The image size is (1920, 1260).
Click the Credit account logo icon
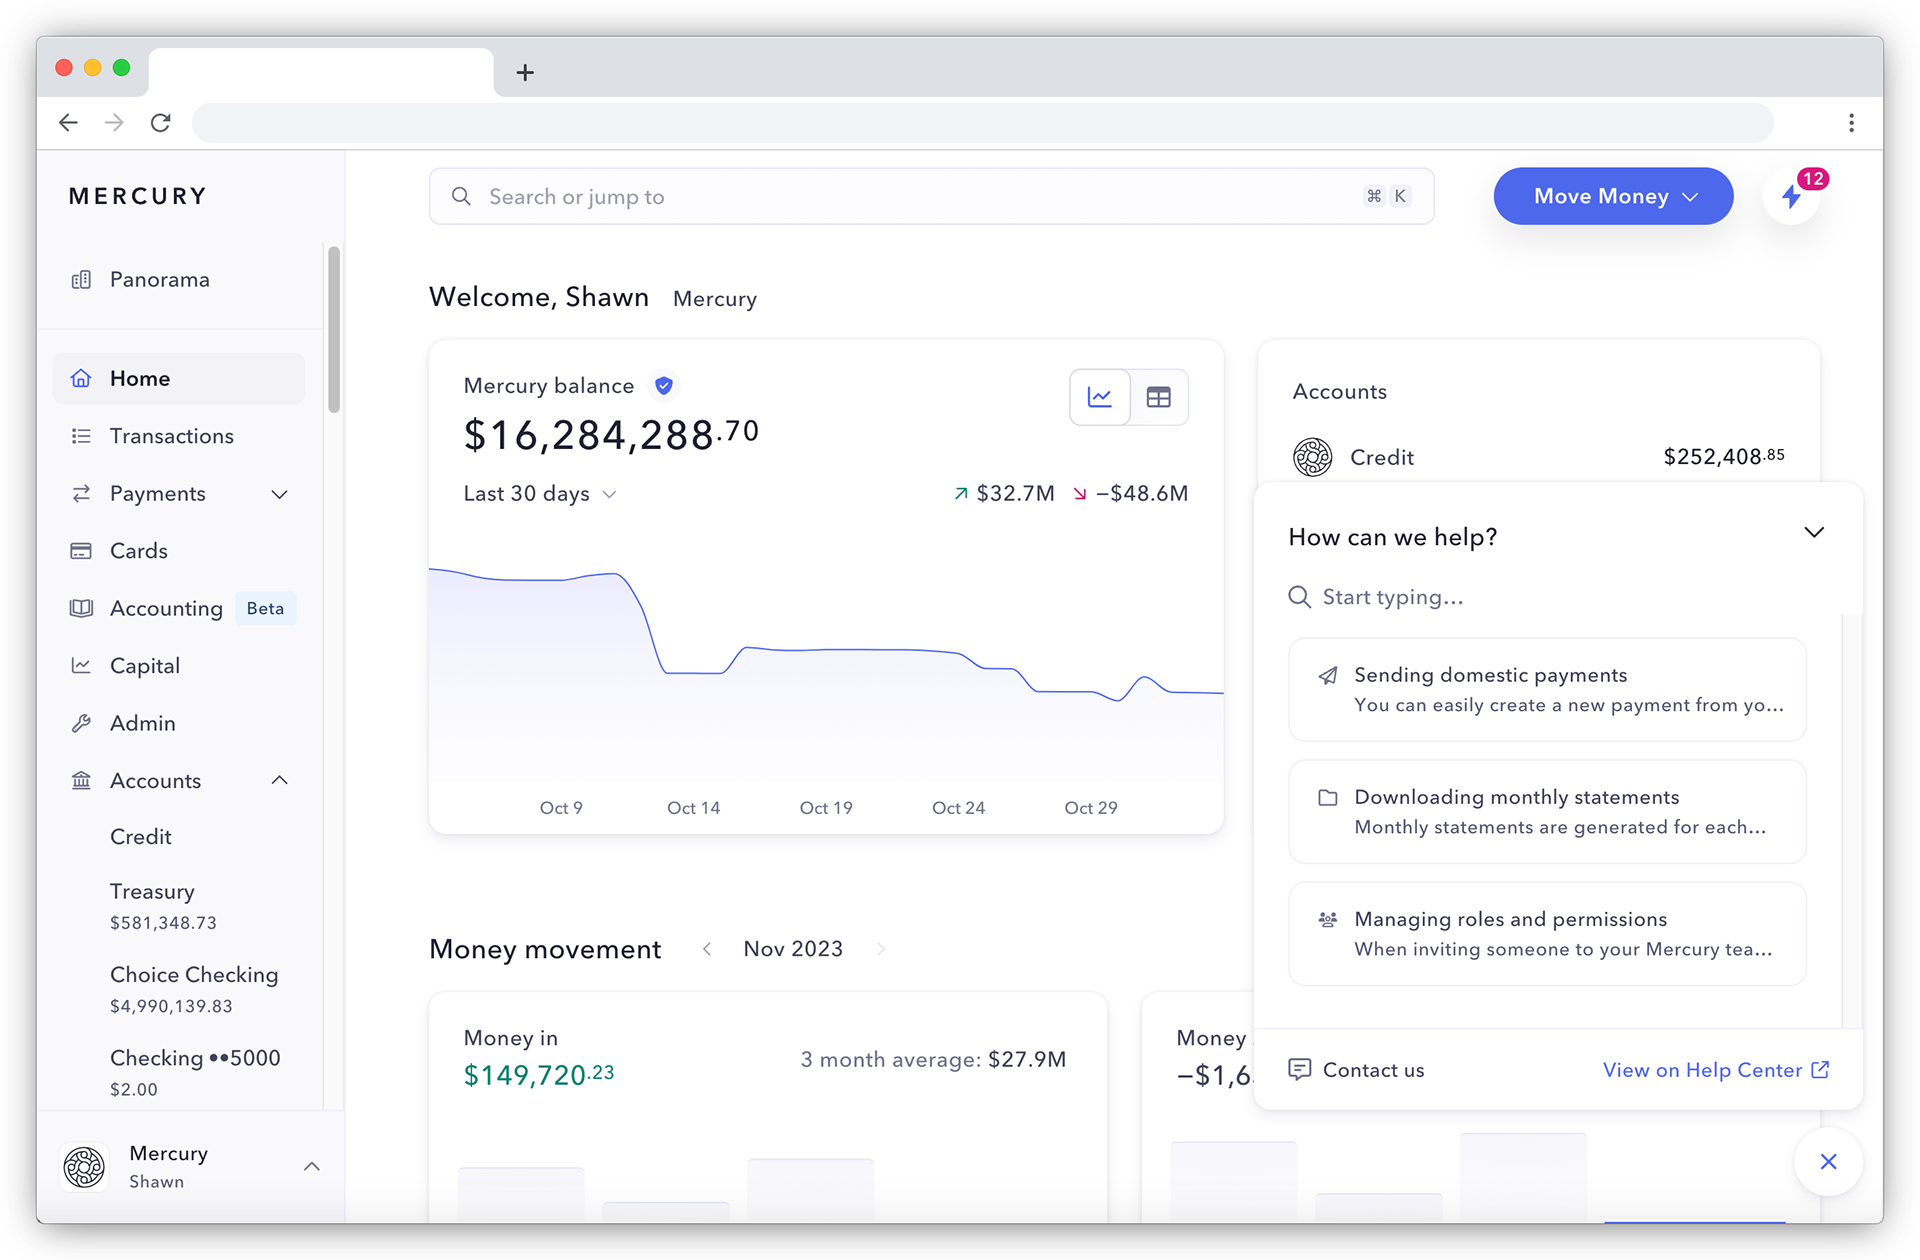tap(1312, 457)
